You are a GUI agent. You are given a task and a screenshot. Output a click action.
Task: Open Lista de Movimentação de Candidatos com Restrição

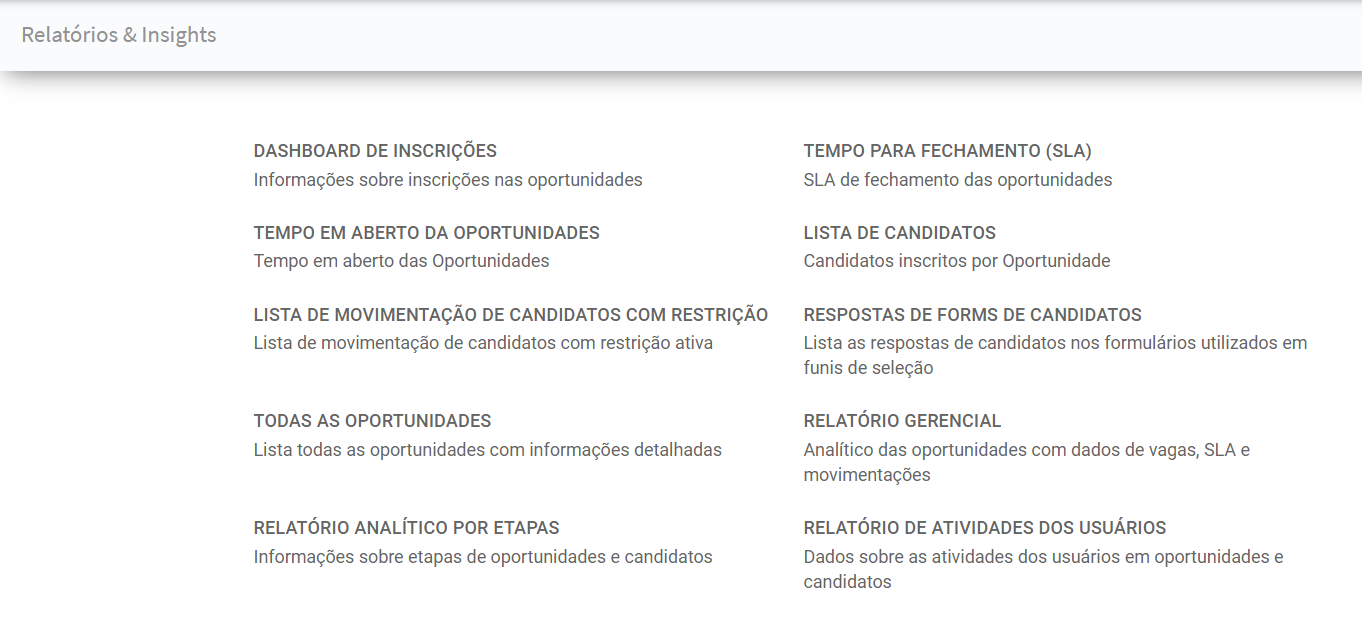click(x=510, y=315)
